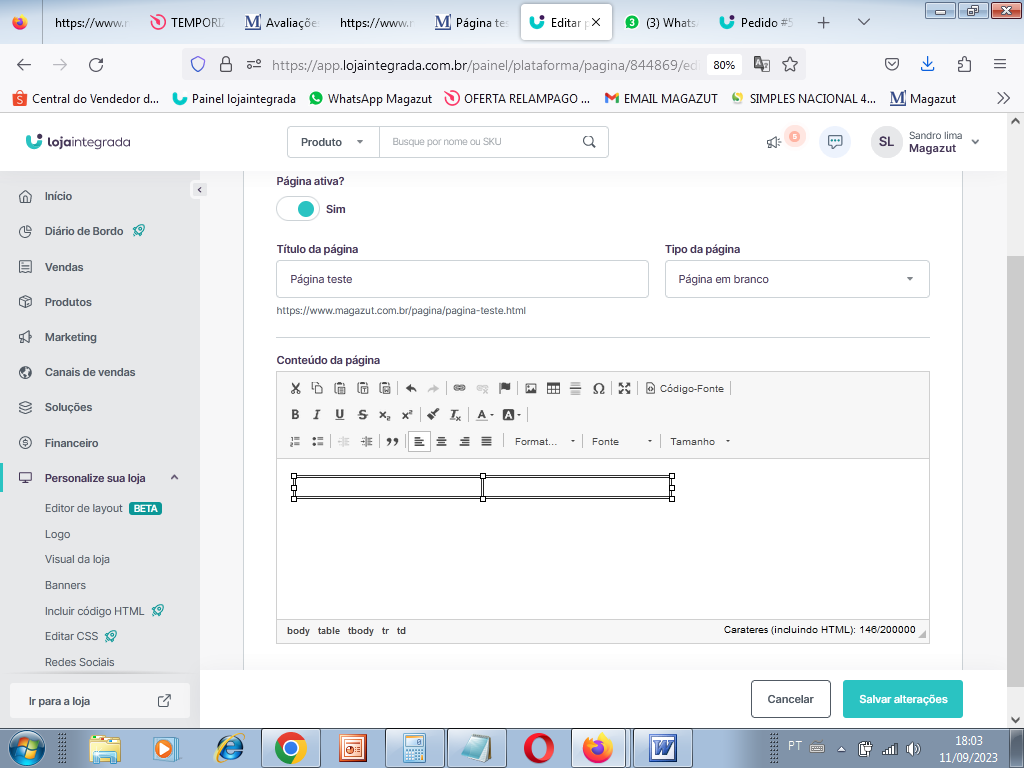Maximize the editor with the fullscreen icon
Image resolution: width=1024 pixels, height=768 pixels.
click(625, 388)
